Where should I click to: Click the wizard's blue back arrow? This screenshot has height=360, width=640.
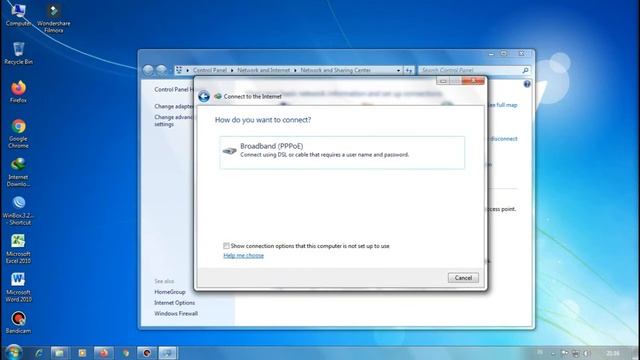pos(204,96)
